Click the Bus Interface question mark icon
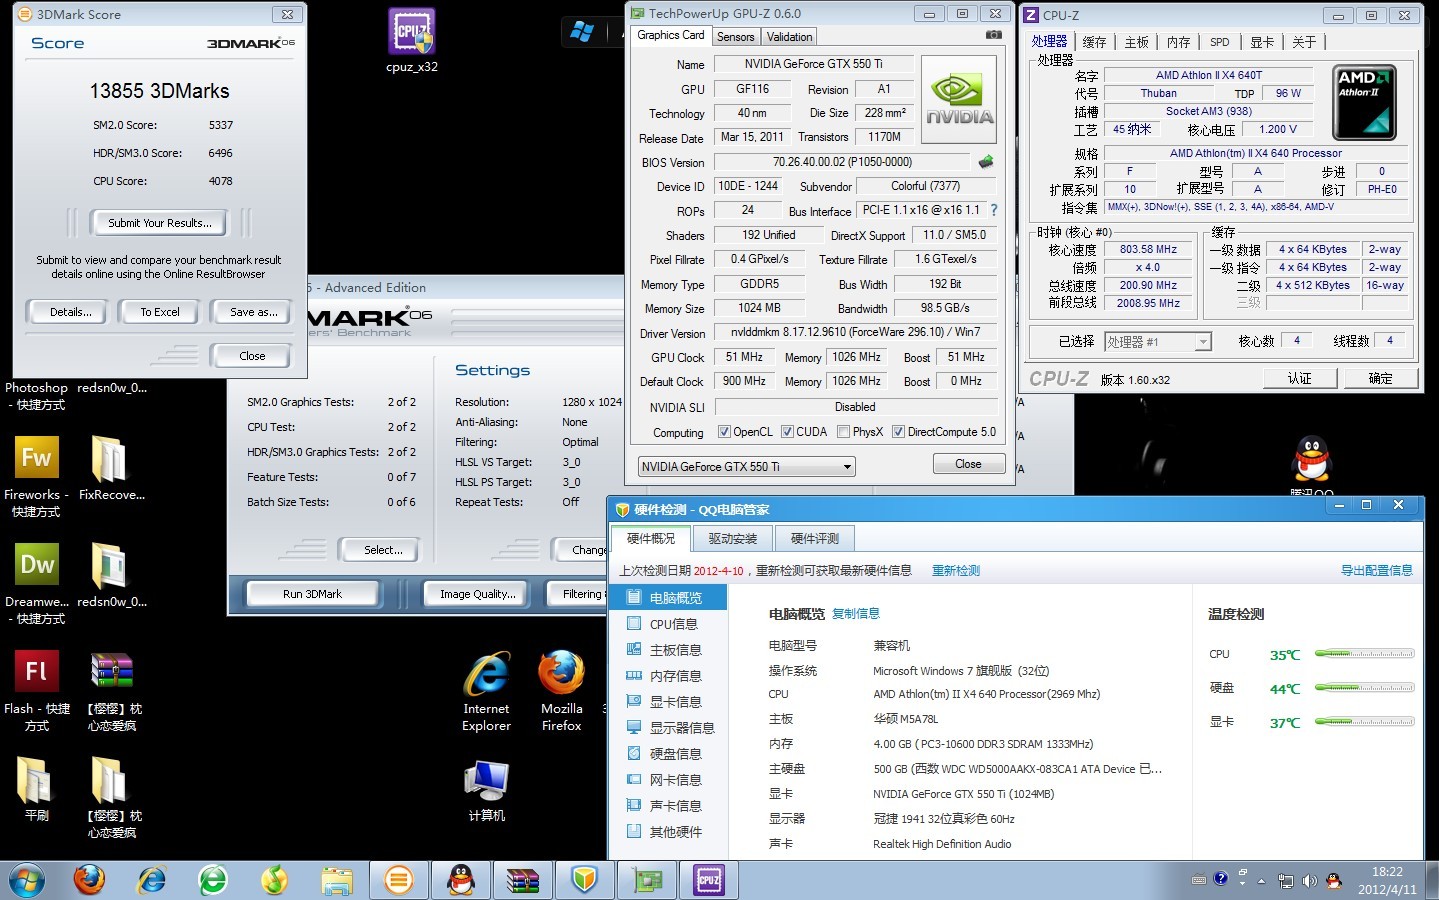The width and height of the screenshot is (1439, 900). pyautogui.click(x=993, y=210)
